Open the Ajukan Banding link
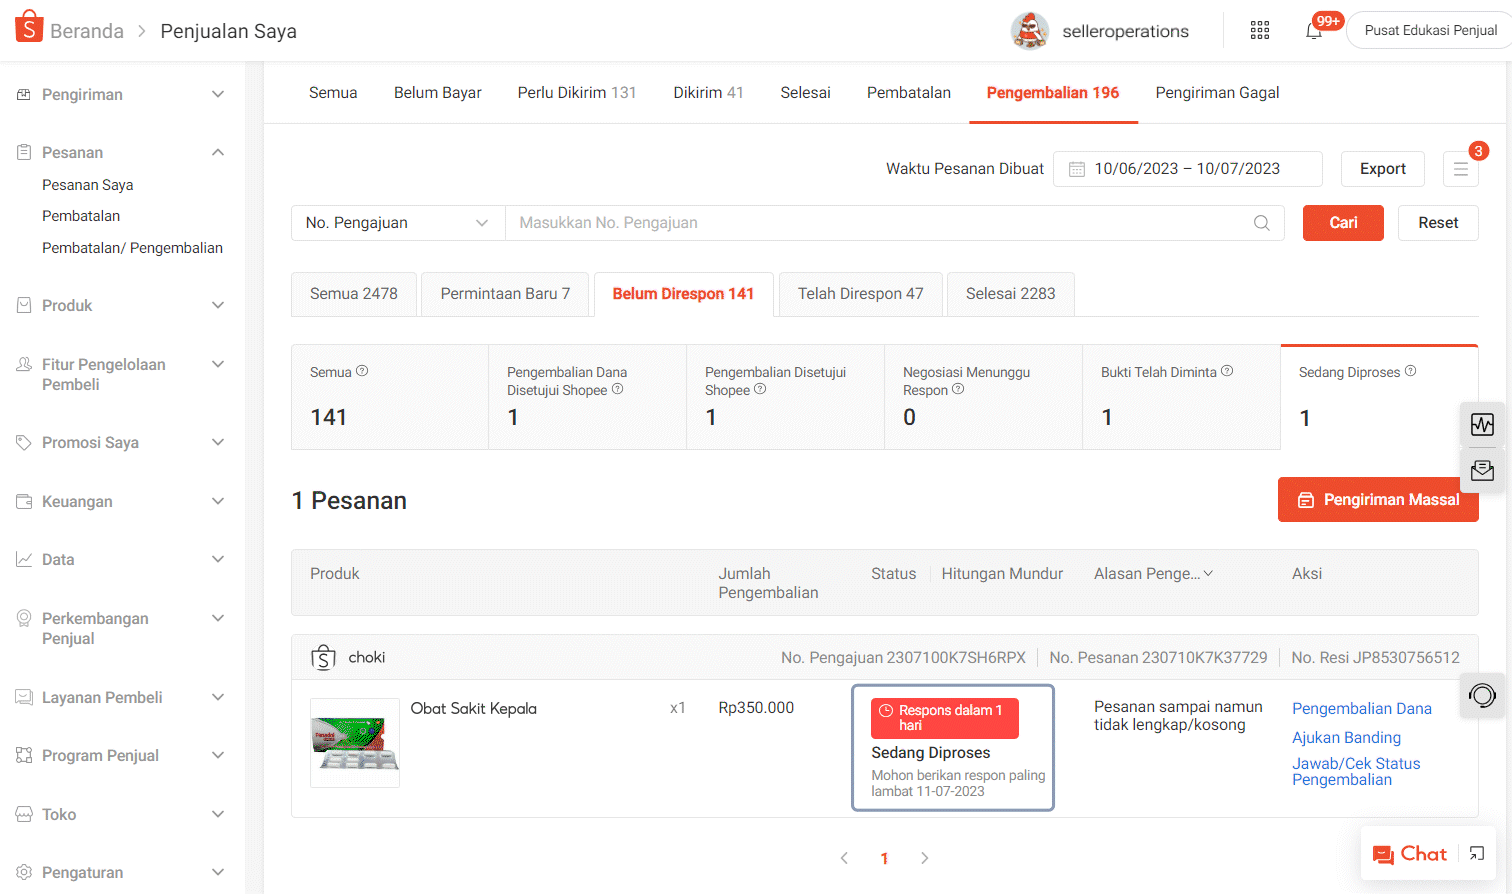Image resolution: width=1512 pixels, height=894 pixels. pyautogui.click(x=1347, y=738)
